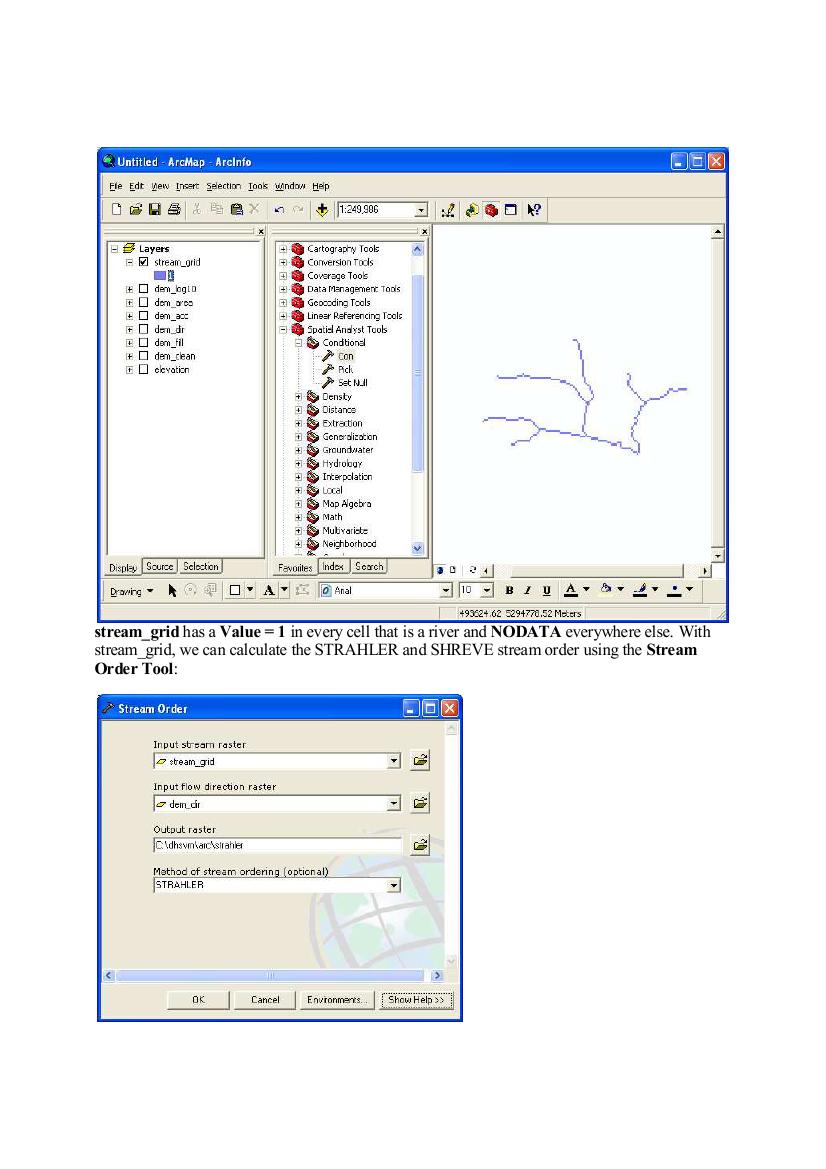Enable the dem_clean layer checkbox

point(144,356)
